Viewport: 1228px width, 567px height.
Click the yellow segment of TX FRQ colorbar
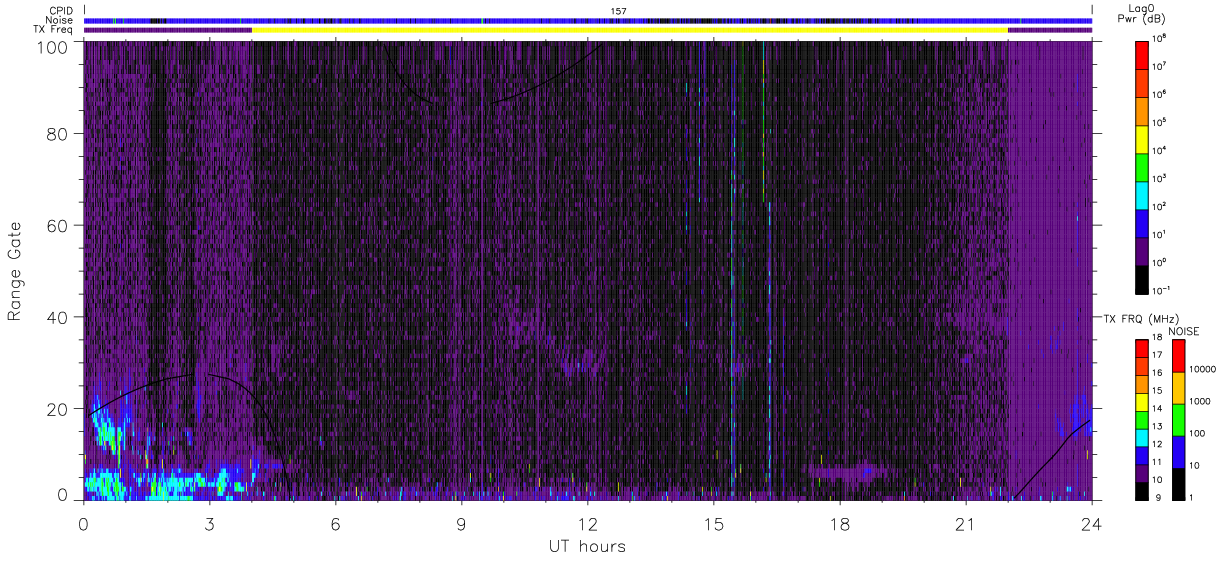tap(1142, 401)
